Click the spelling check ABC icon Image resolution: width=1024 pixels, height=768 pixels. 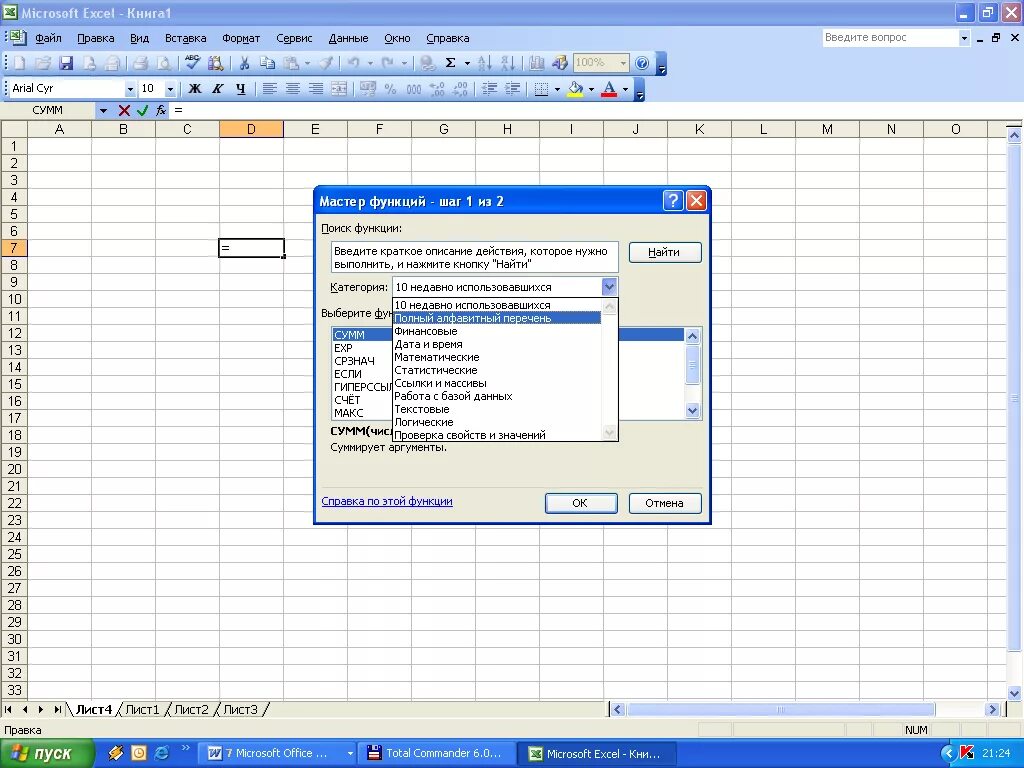tap(192, 63)
